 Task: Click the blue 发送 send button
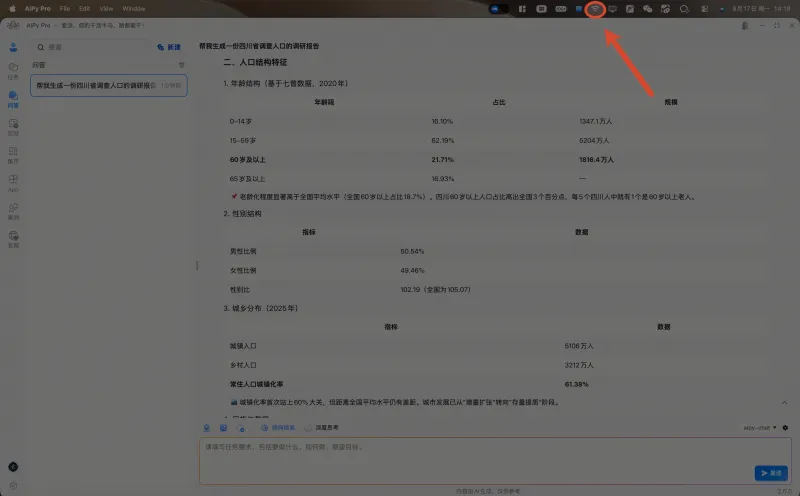pyautogui.click(x=771, y=473)
